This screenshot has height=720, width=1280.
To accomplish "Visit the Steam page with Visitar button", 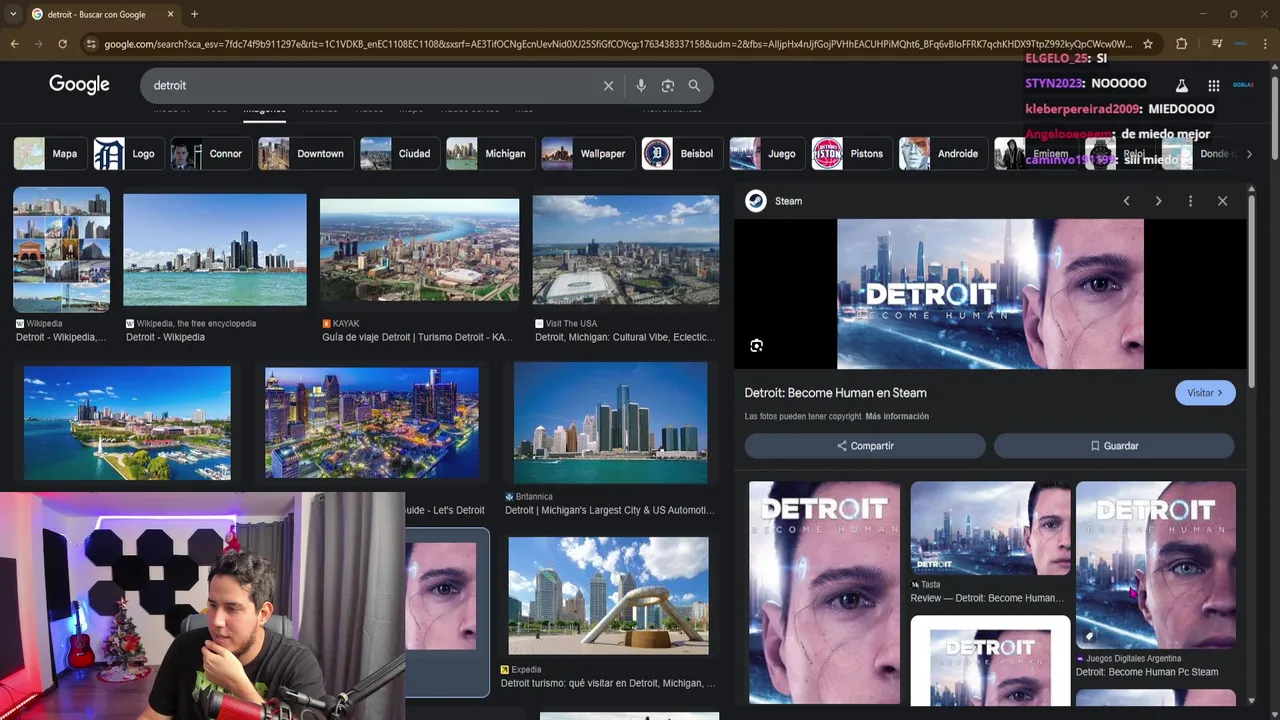I will pos(1205,393).
